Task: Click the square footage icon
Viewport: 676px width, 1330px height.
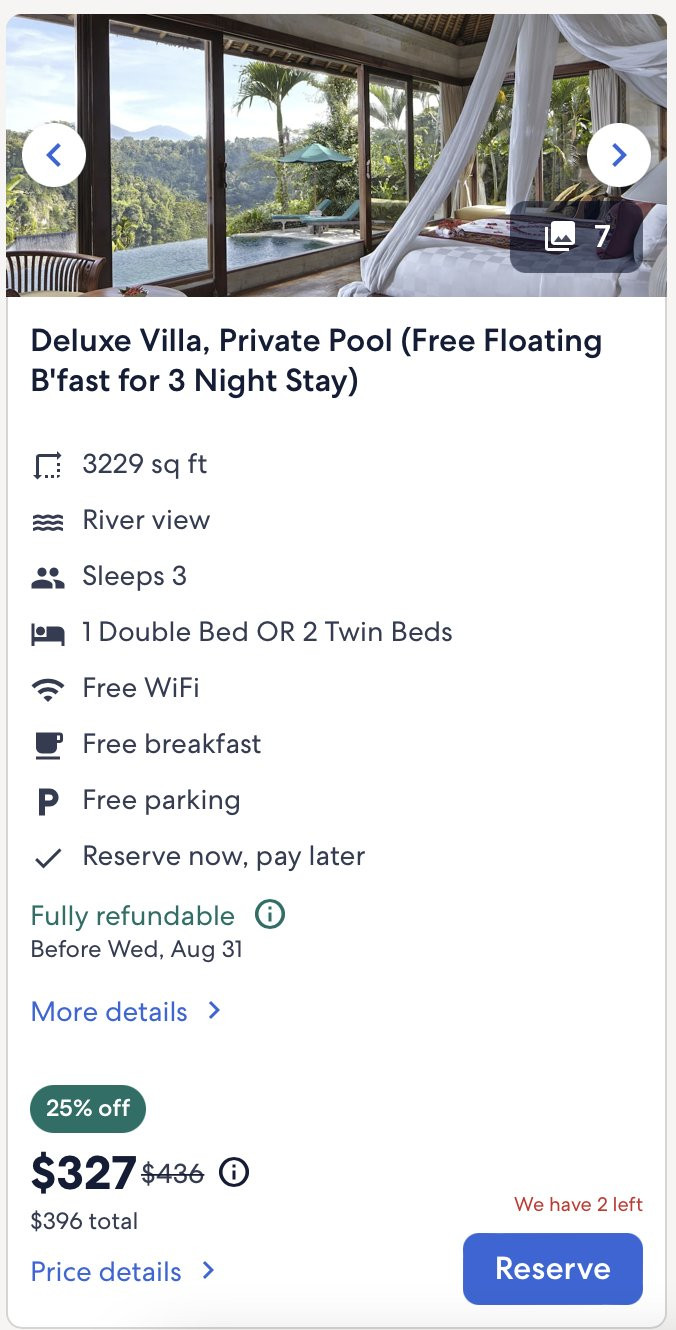Action: pos(48,465)
